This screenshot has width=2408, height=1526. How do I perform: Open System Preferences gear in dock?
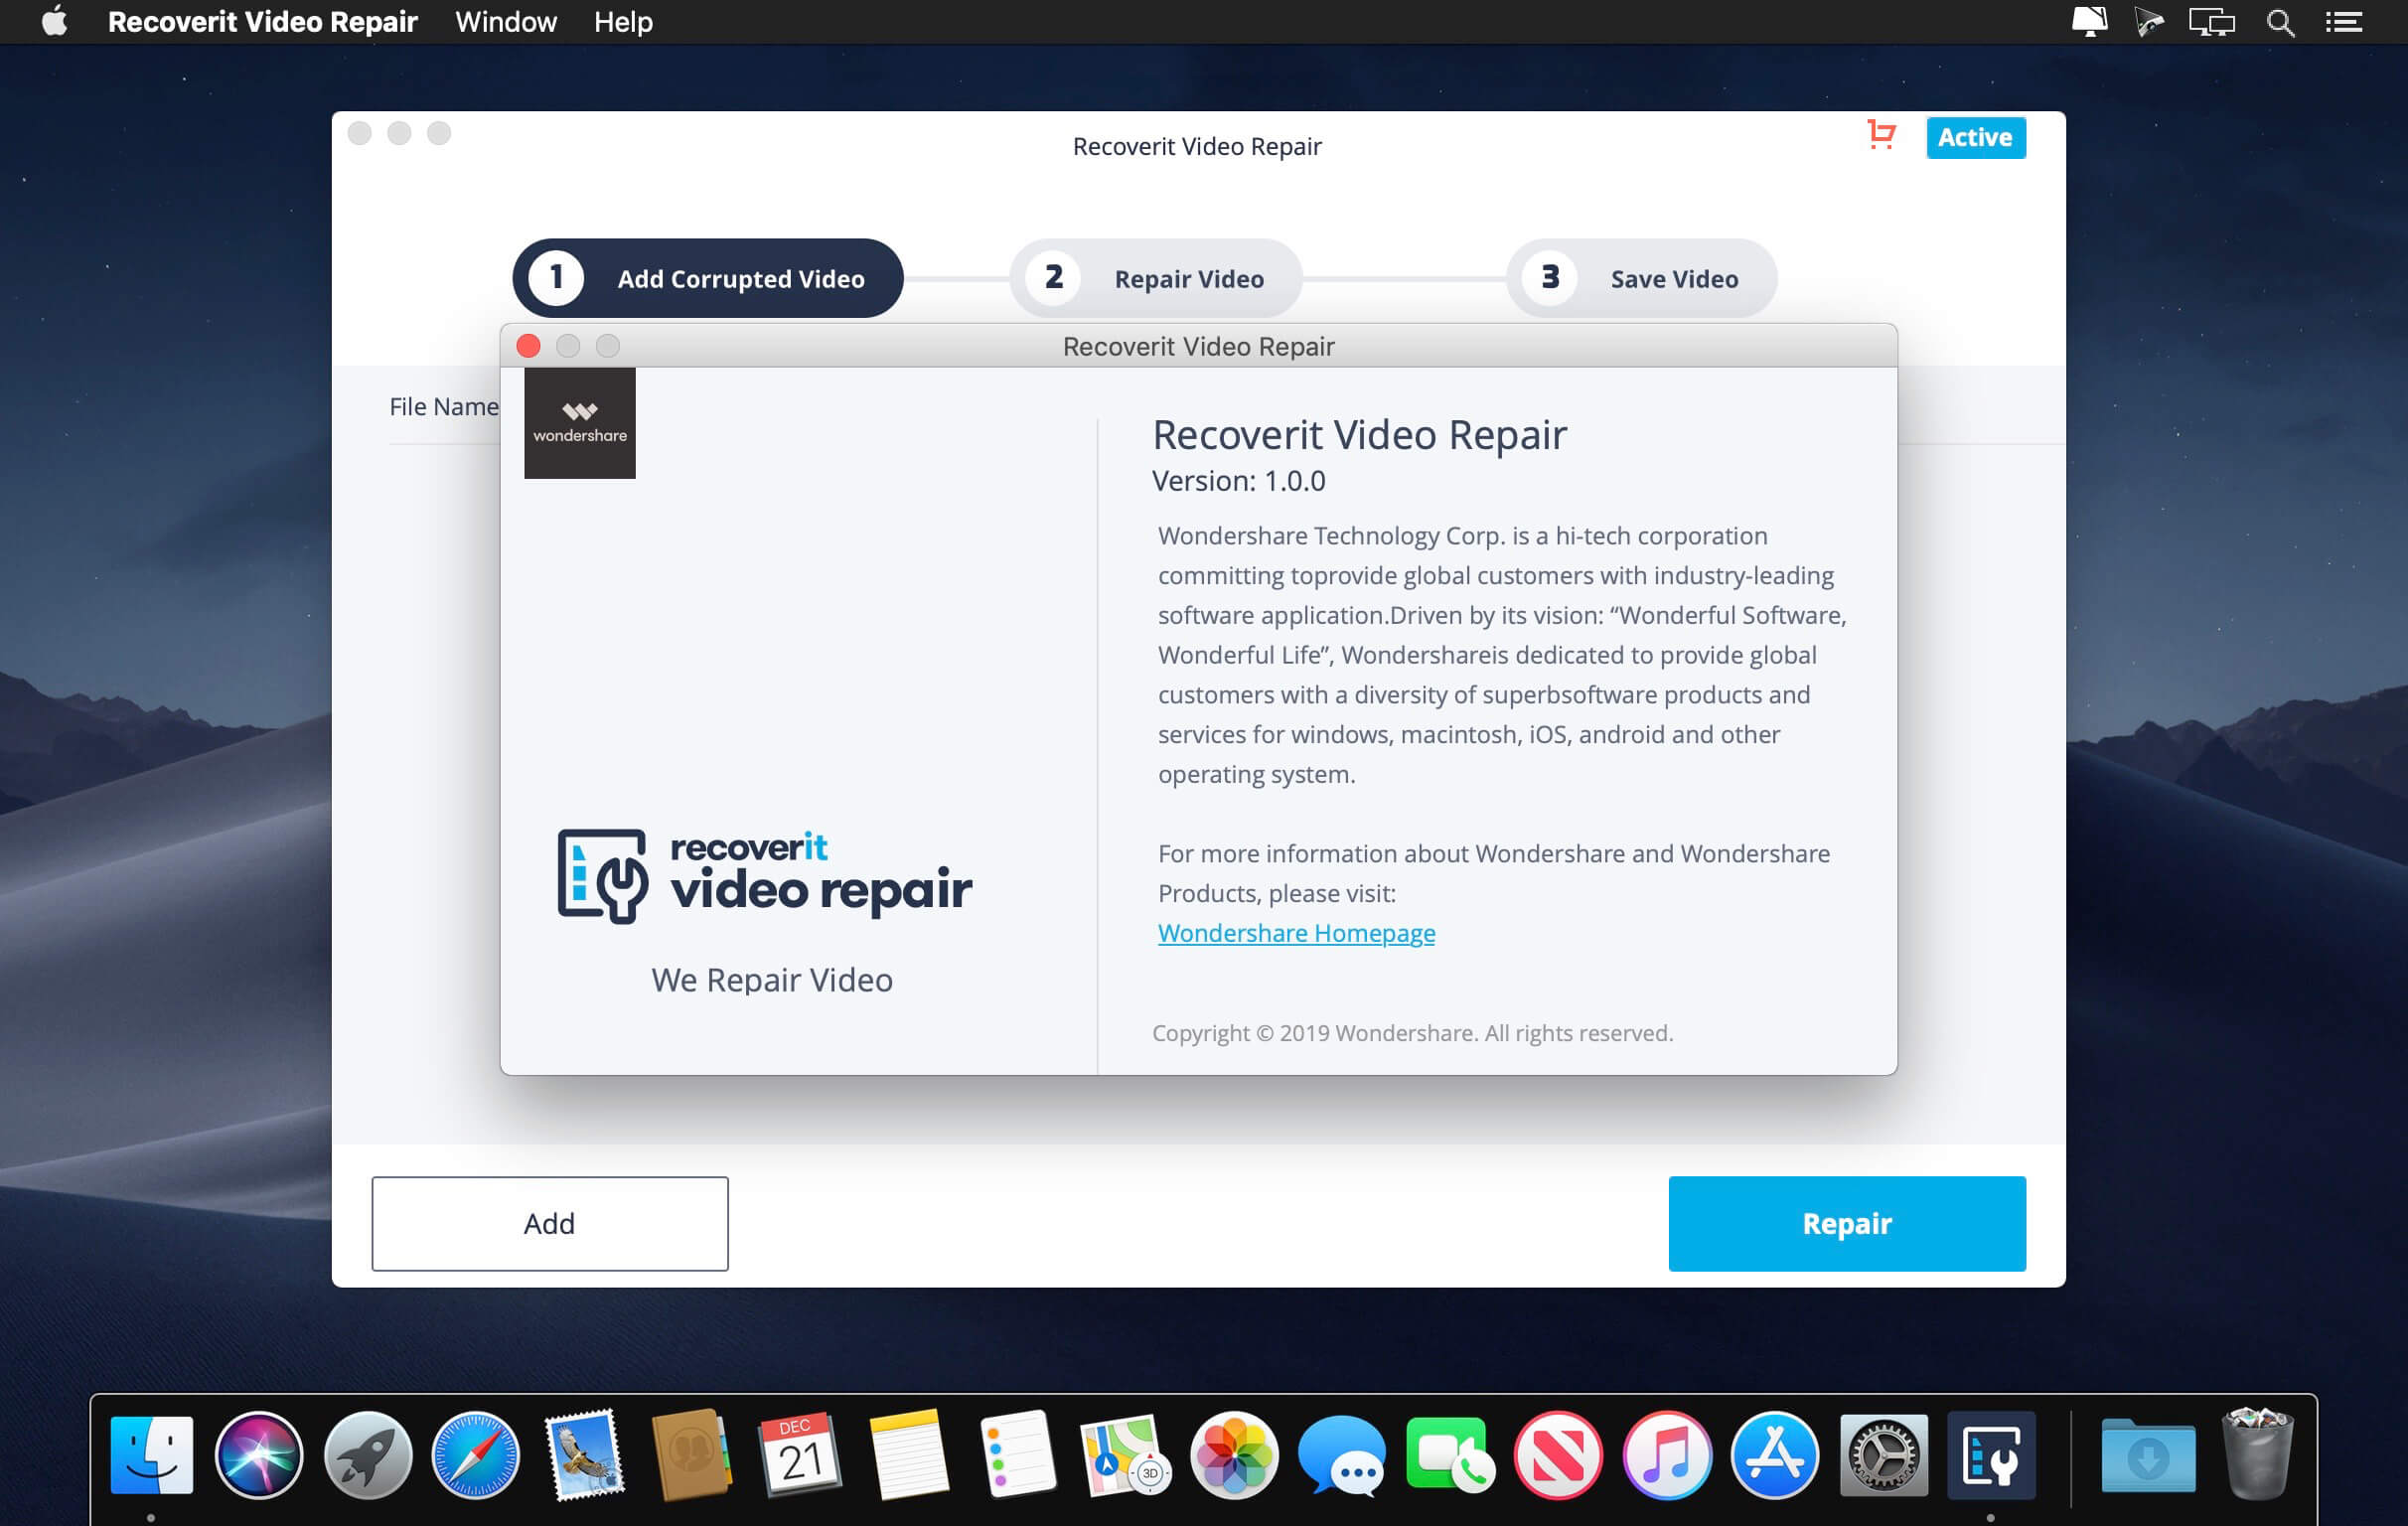click(1883, 1455)
